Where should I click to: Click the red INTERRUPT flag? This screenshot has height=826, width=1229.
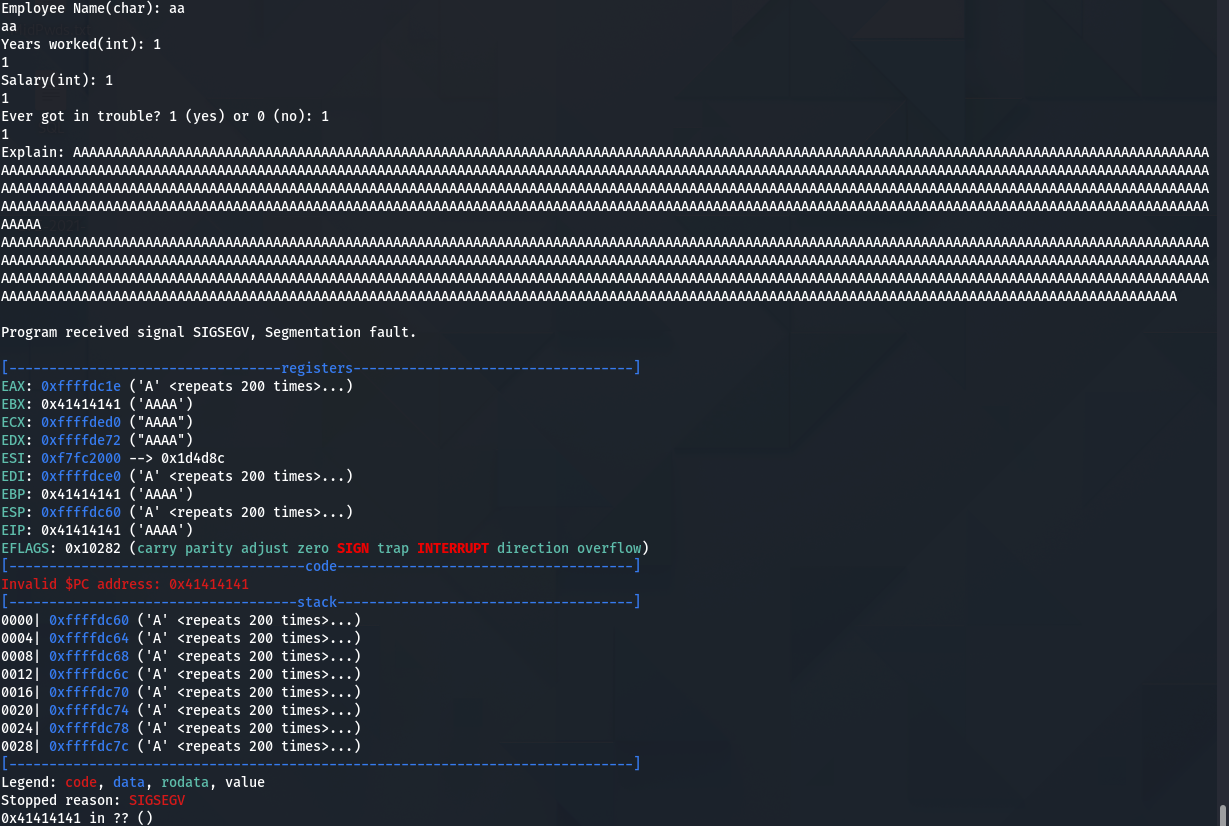[453, 548]
